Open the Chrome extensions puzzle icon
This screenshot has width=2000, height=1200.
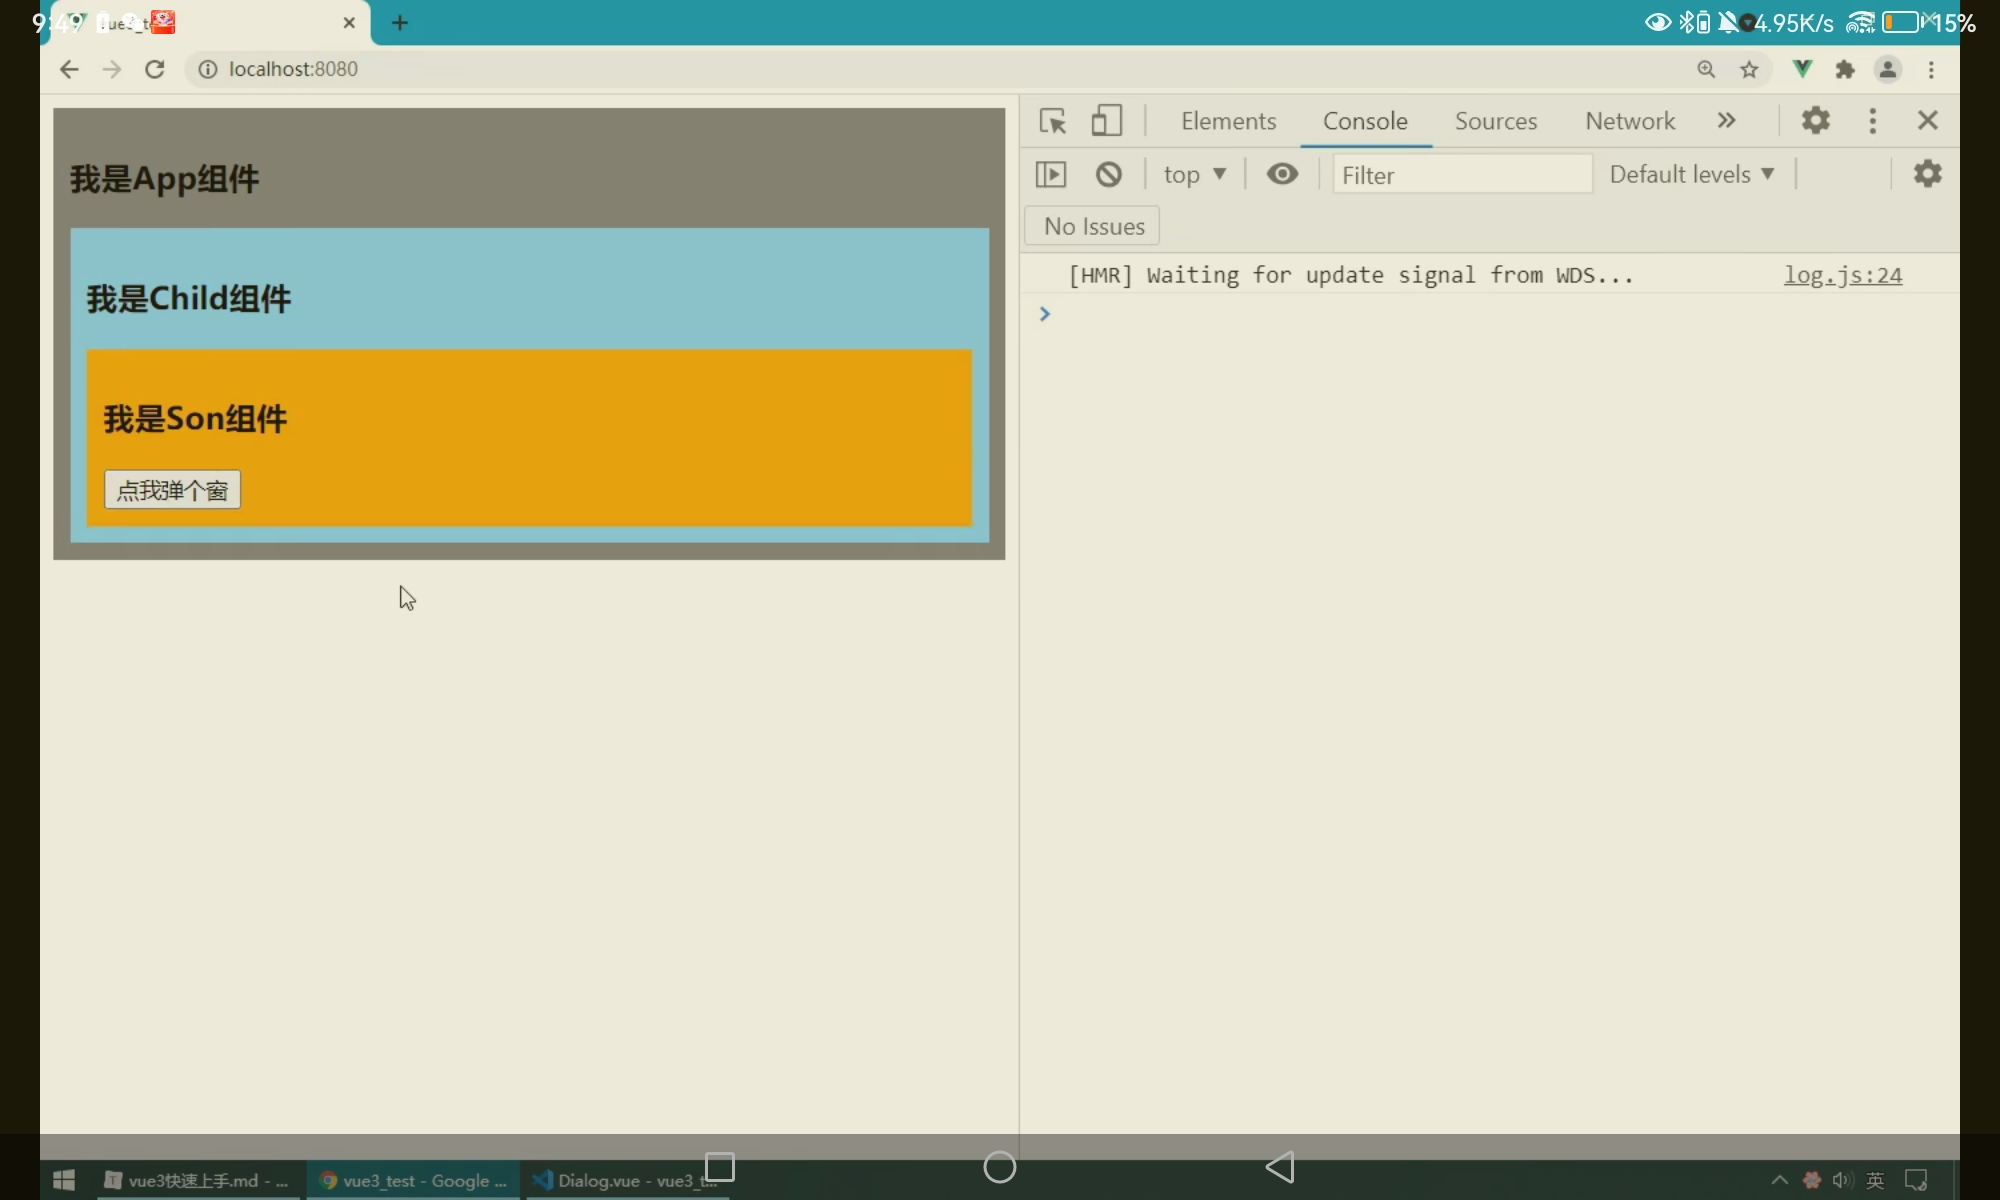point(1845,69)
